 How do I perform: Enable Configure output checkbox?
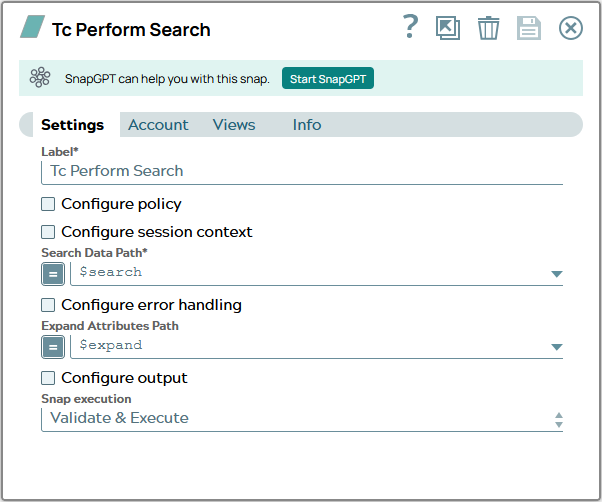48,378
